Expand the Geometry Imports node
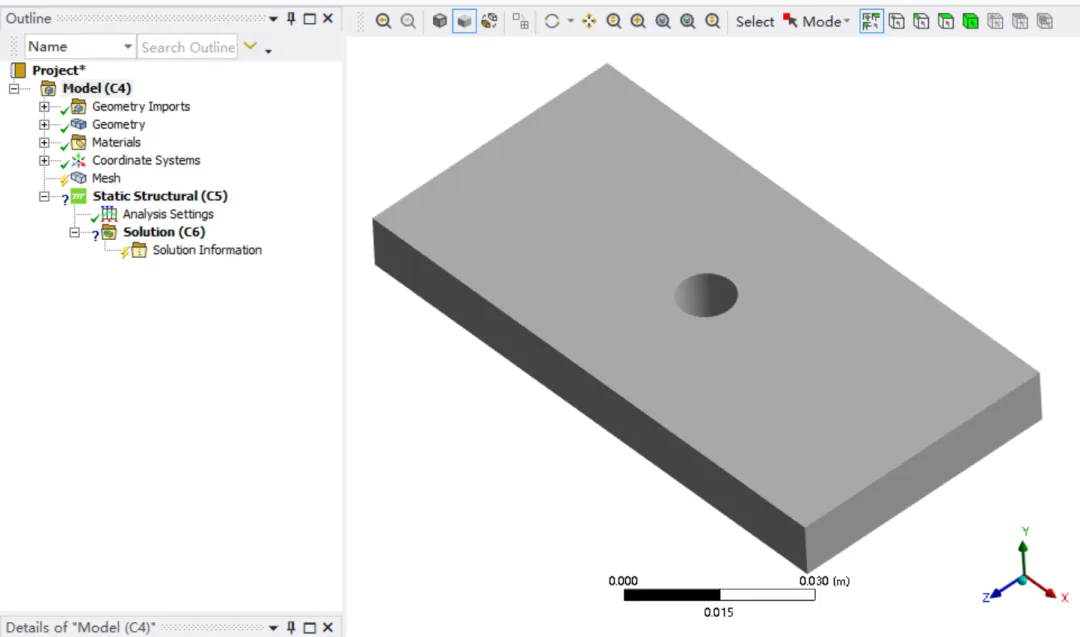This screenshot has width=1080, height=637. [44, 106]
